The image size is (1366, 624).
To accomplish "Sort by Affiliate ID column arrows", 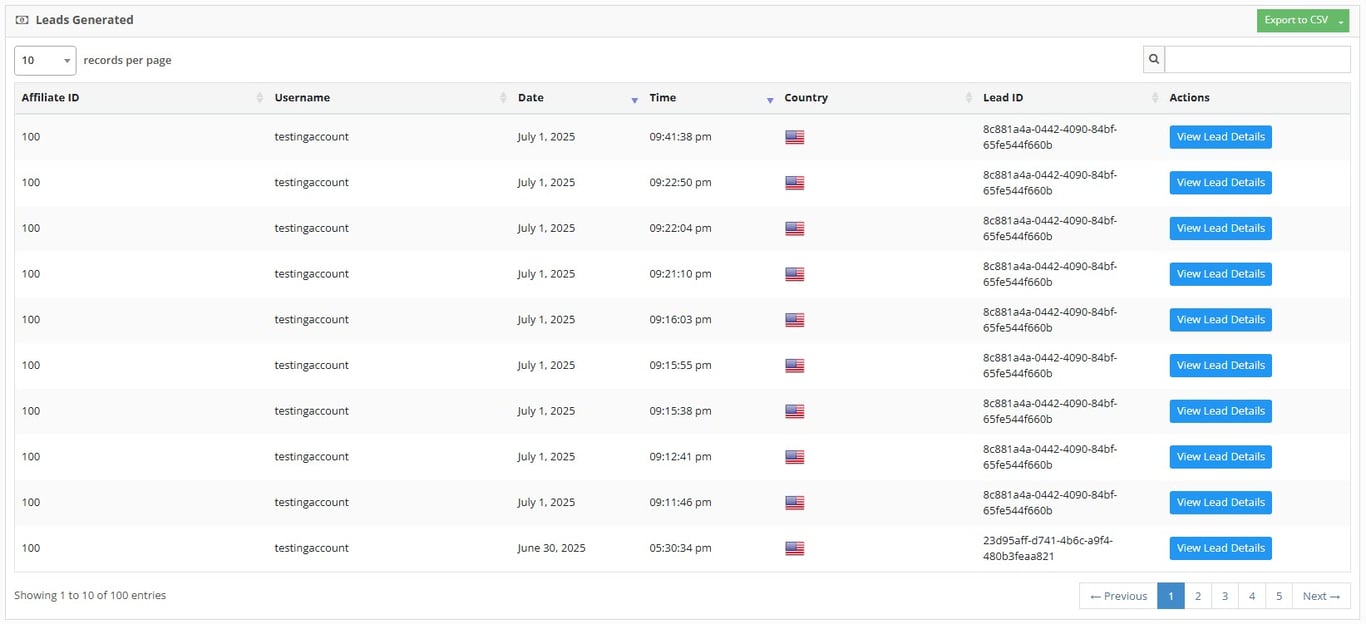I will coord(260,98).
